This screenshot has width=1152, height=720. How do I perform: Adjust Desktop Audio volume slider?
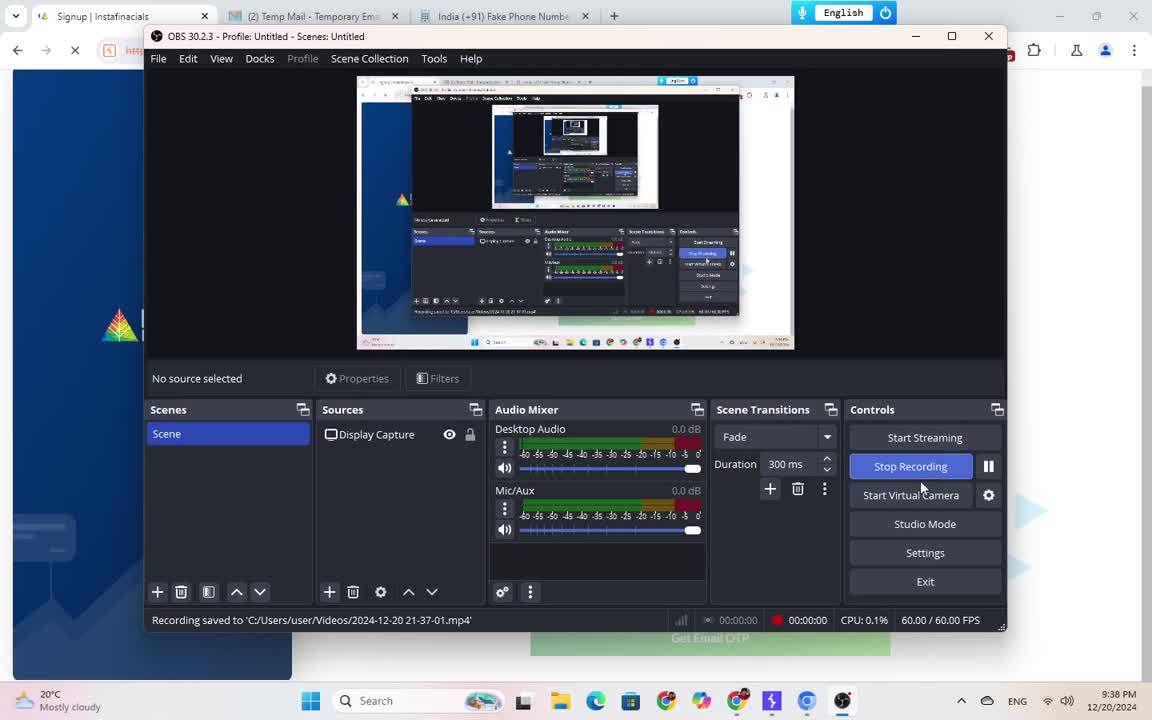click(610, 469)
